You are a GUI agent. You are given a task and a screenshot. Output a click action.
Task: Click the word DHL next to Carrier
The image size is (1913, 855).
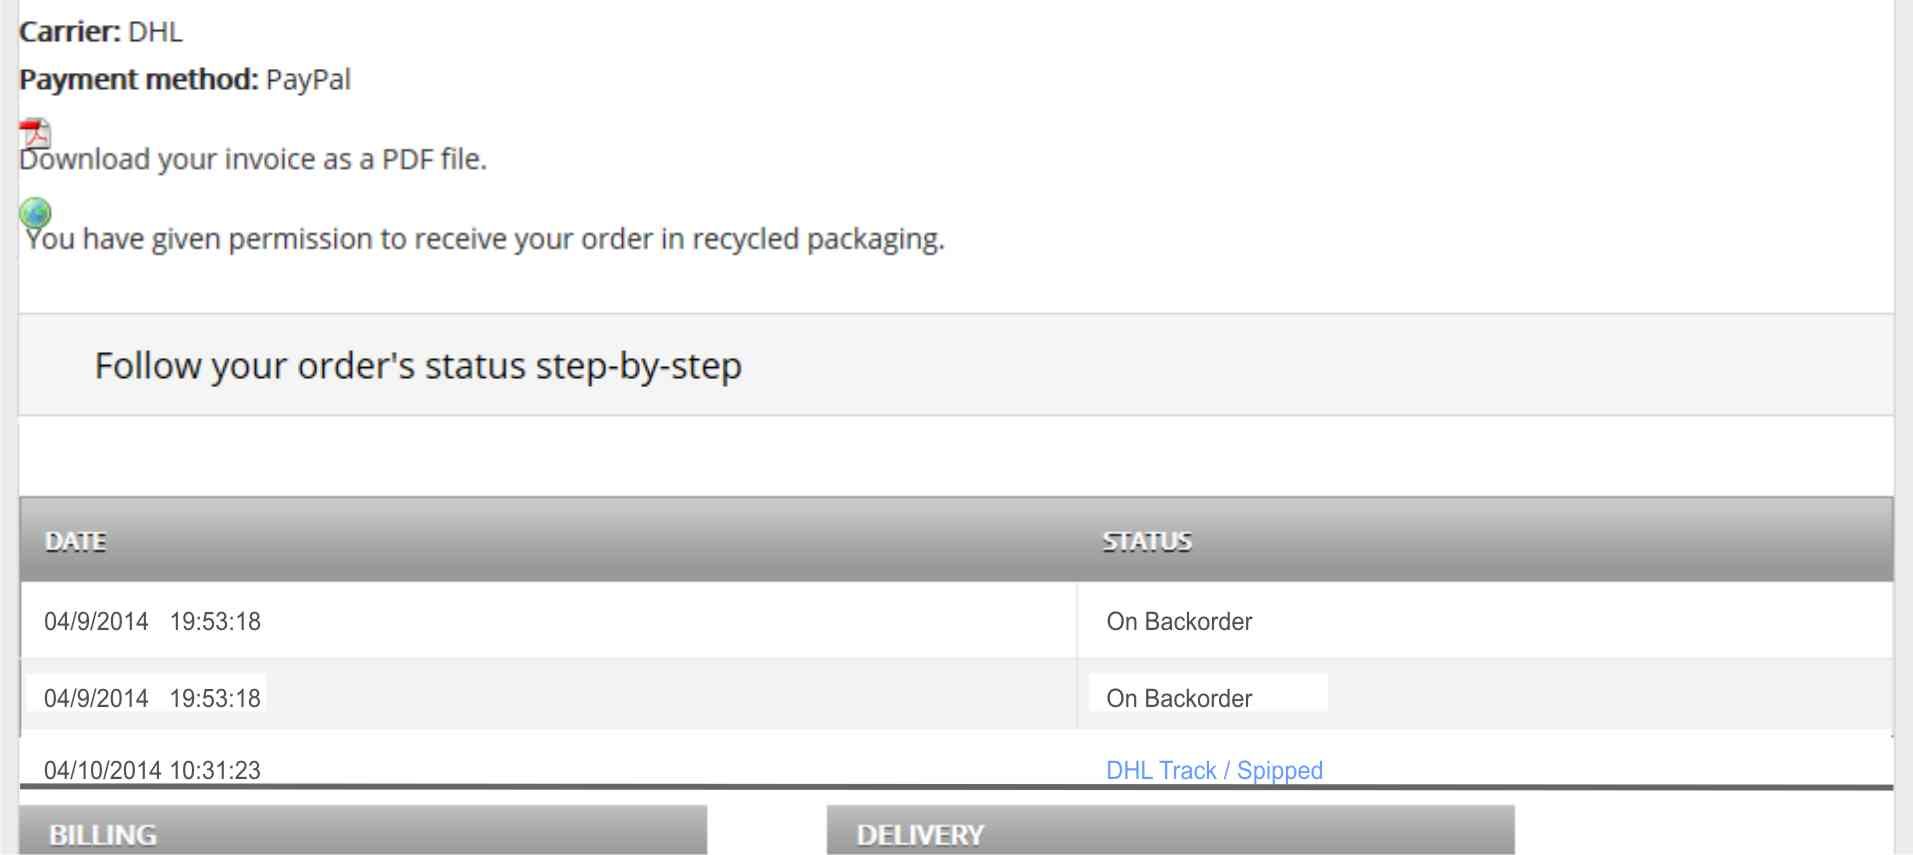click(x=156, y=32)
